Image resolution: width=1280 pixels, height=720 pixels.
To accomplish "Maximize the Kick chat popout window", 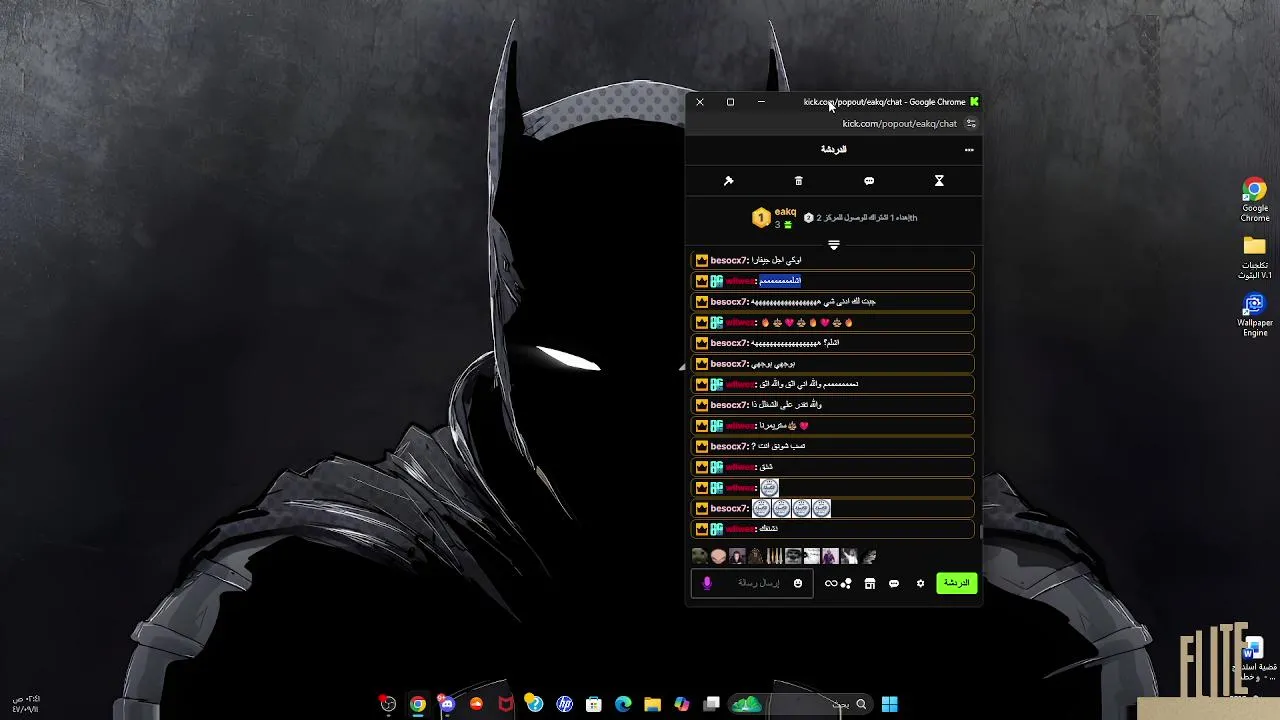I will [x=730, y=102].
